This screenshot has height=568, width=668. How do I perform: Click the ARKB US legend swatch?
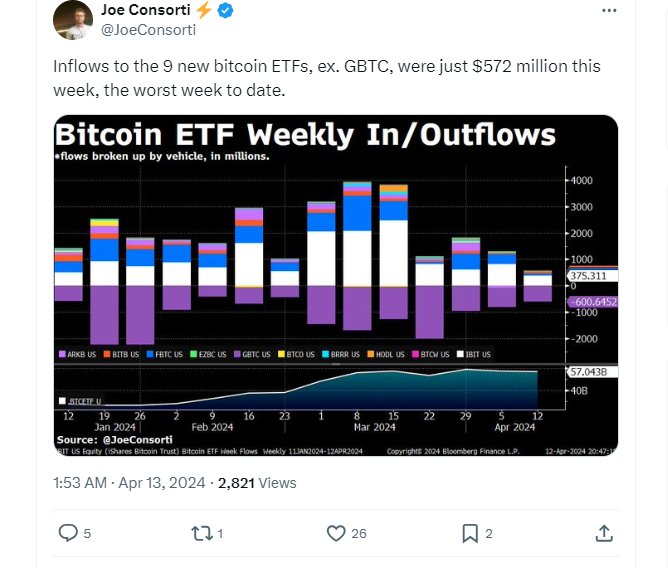[x=62, y=354]
